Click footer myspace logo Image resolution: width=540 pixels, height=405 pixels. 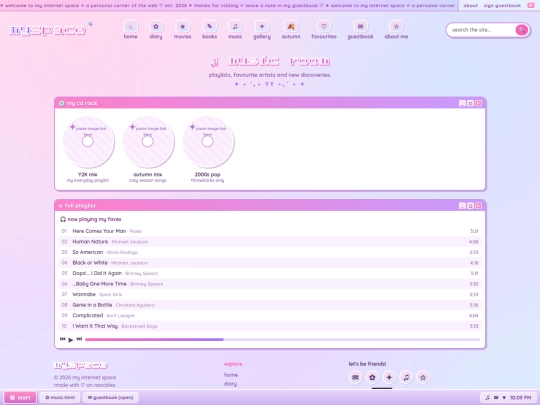81,365
